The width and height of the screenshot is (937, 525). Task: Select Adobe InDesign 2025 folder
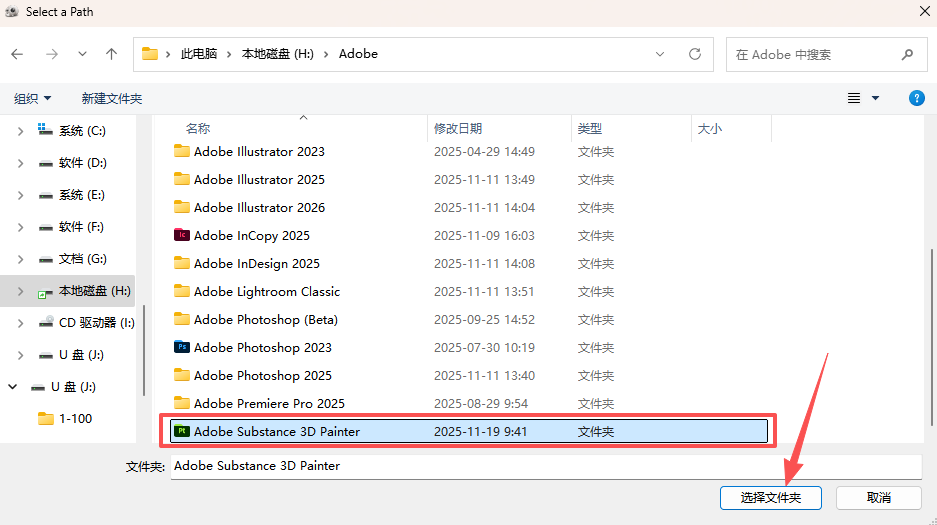[256, 263]
